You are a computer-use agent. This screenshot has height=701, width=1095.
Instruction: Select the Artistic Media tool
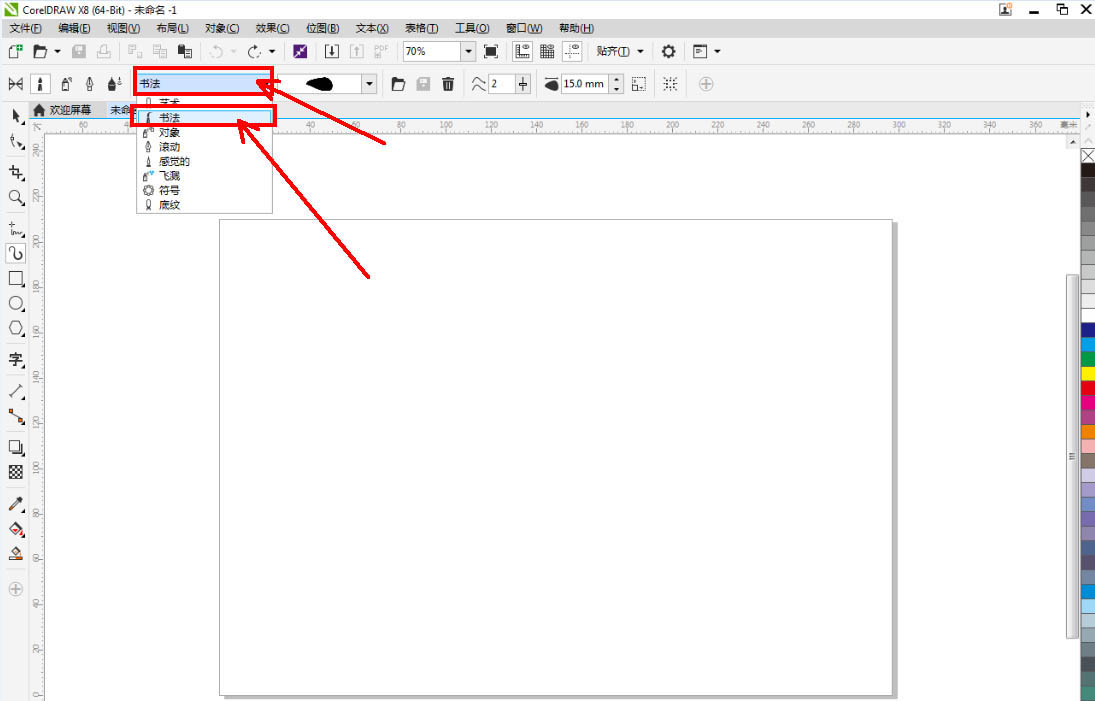(16, 253)
